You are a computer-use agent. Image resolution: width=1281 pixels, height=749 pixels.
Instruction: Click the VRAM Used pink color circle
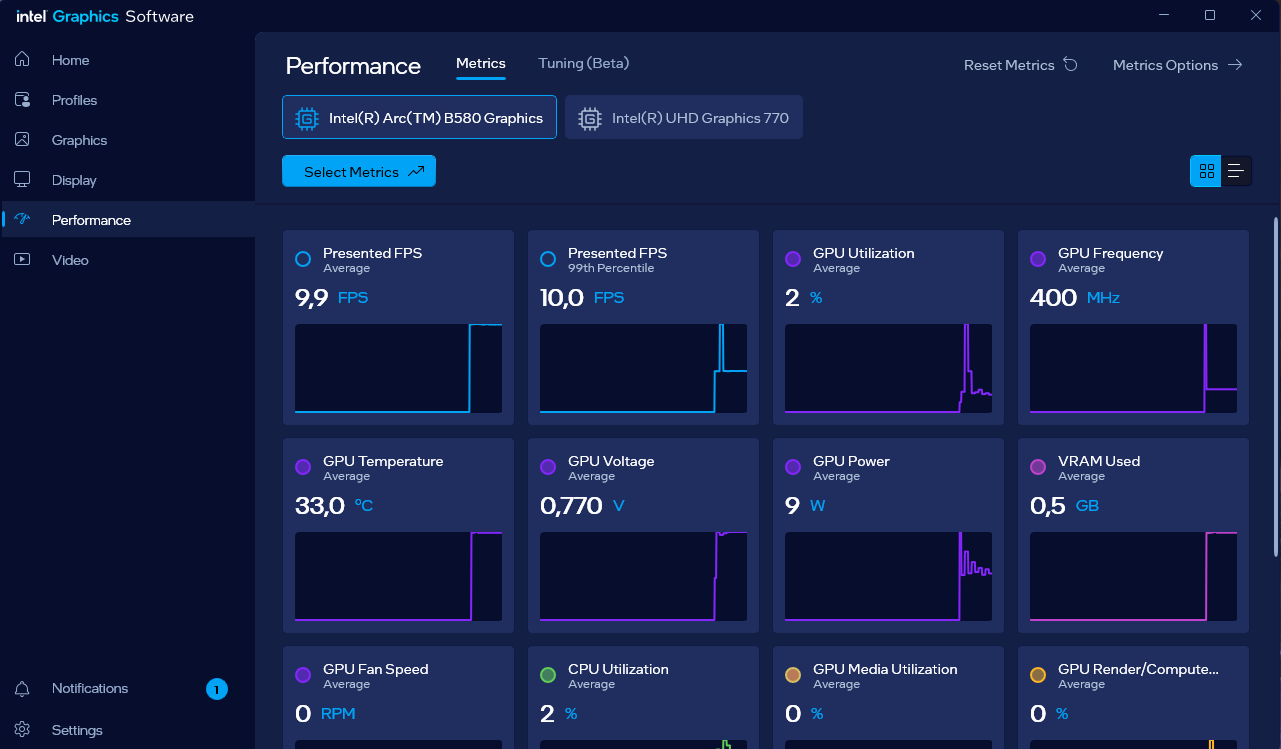[x=1038, y=467]
